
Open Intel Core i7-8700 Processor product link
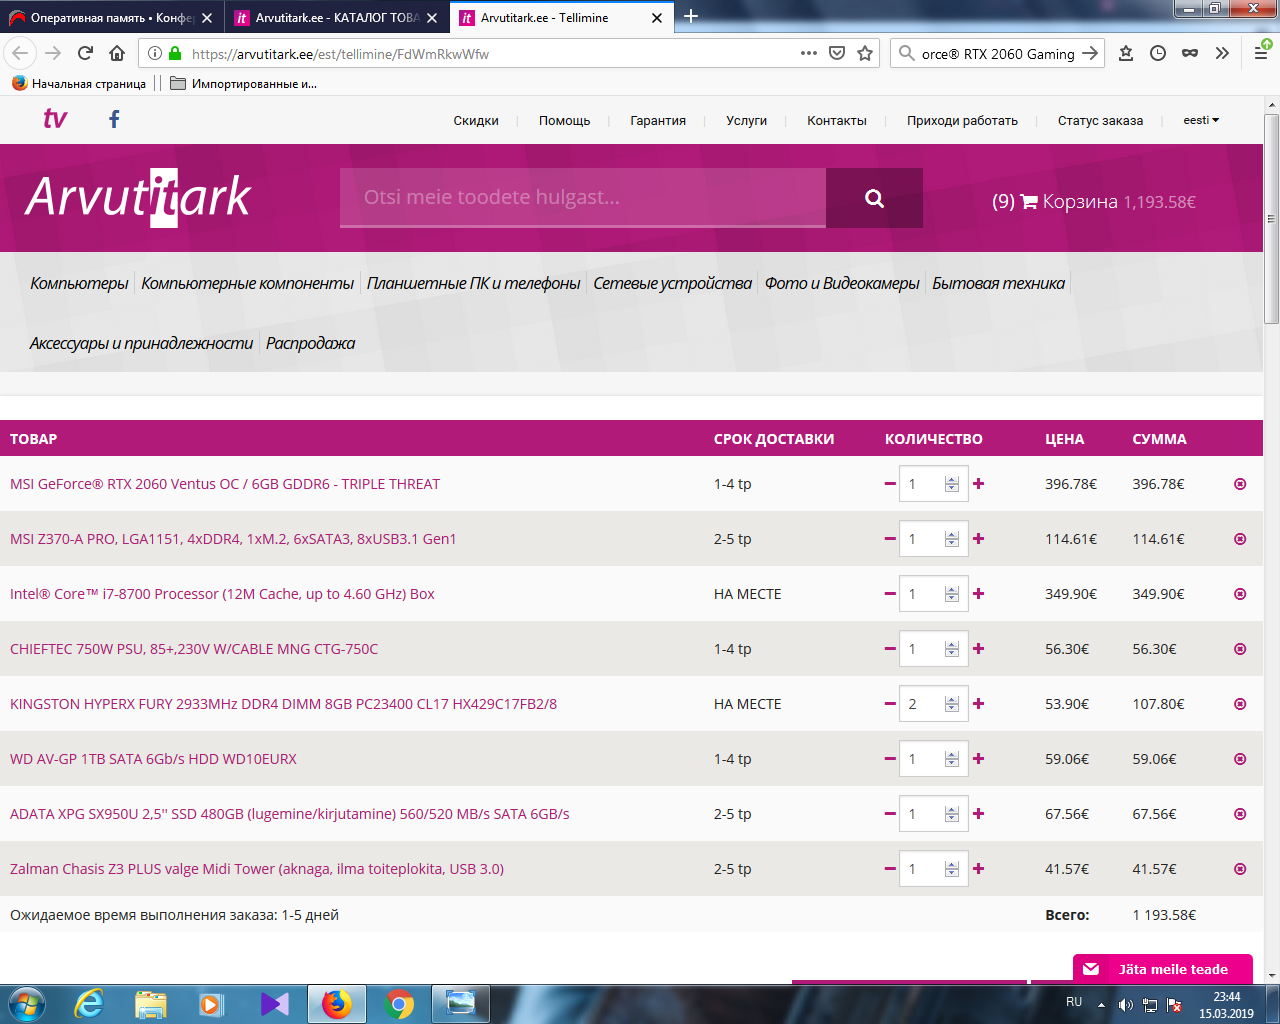tap(222, 594)
